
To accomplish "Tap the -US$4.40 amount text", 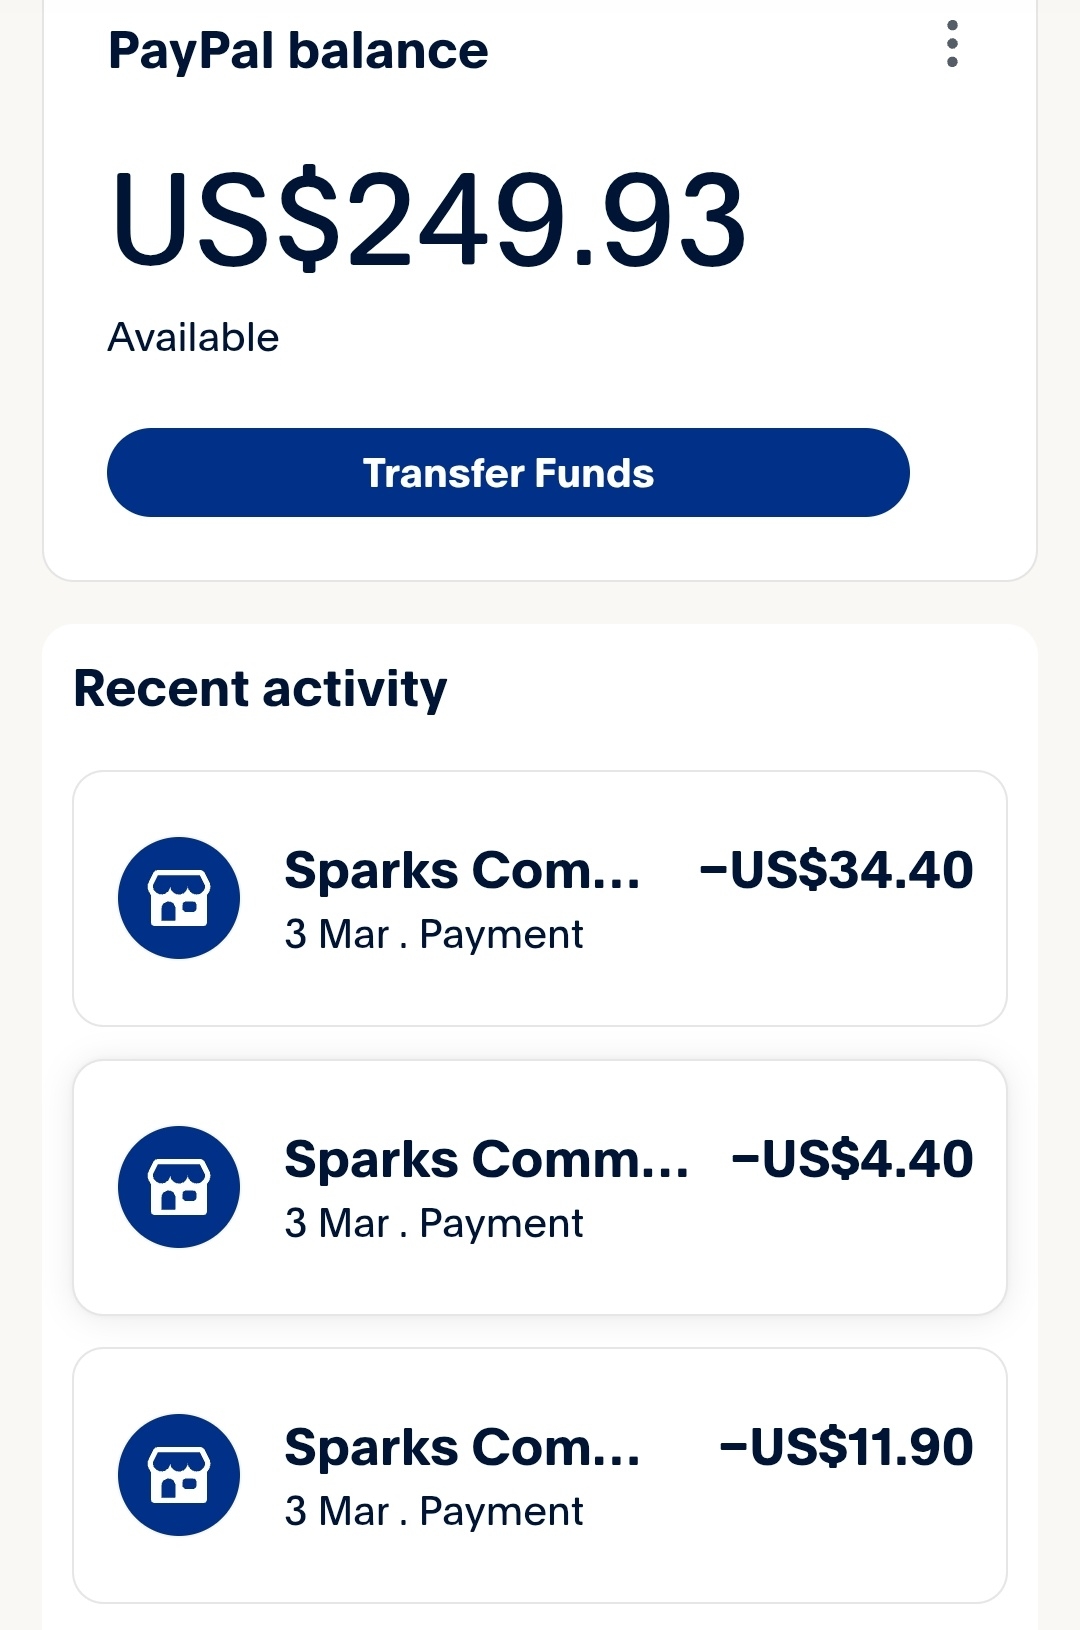I will (852, 1159).
